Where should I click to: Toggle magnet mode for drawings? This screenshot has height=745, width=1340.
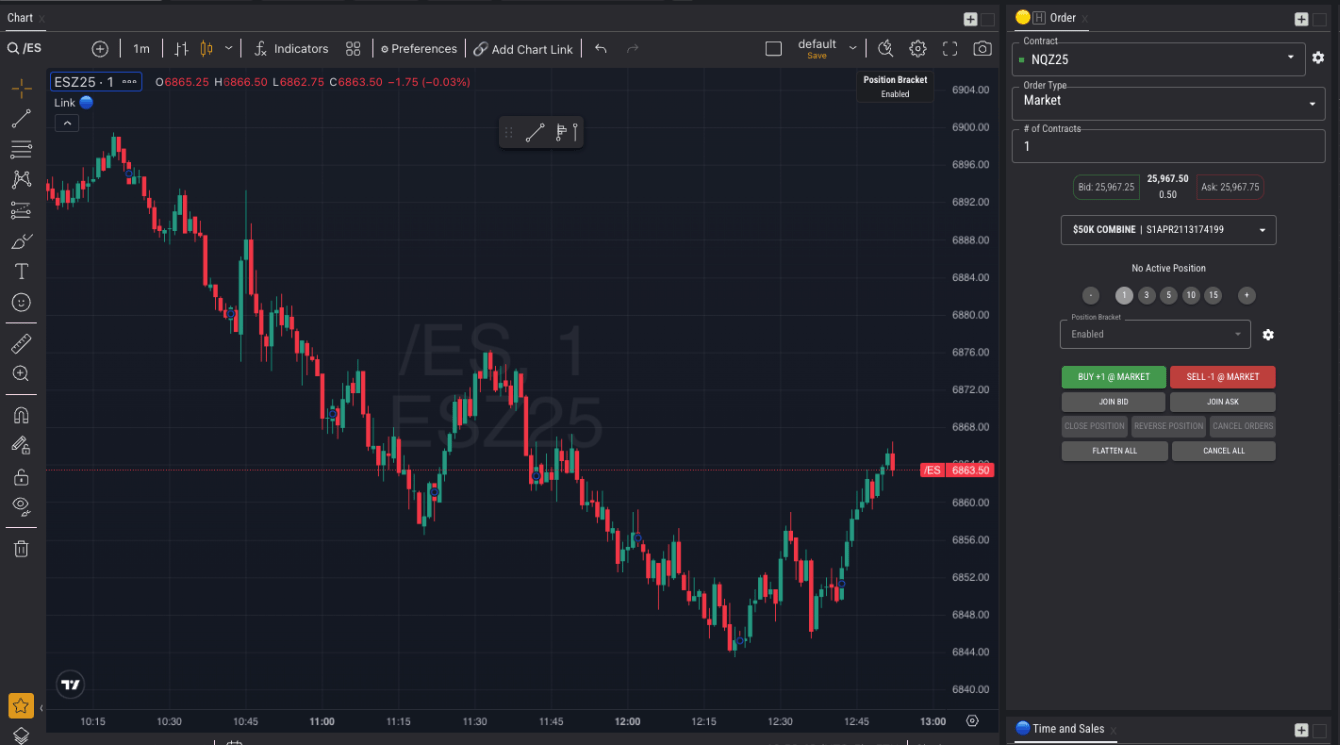pyautogui.click(x=21, y=415)
